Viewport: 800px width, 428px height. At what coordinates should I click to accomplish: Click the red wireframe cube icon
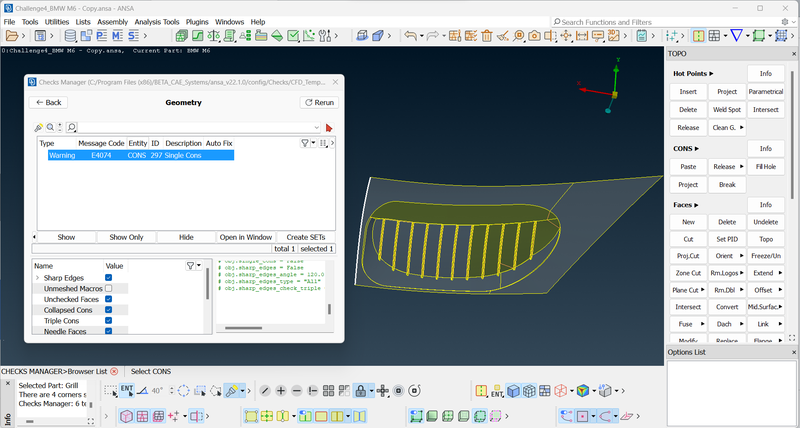[561, 391]
